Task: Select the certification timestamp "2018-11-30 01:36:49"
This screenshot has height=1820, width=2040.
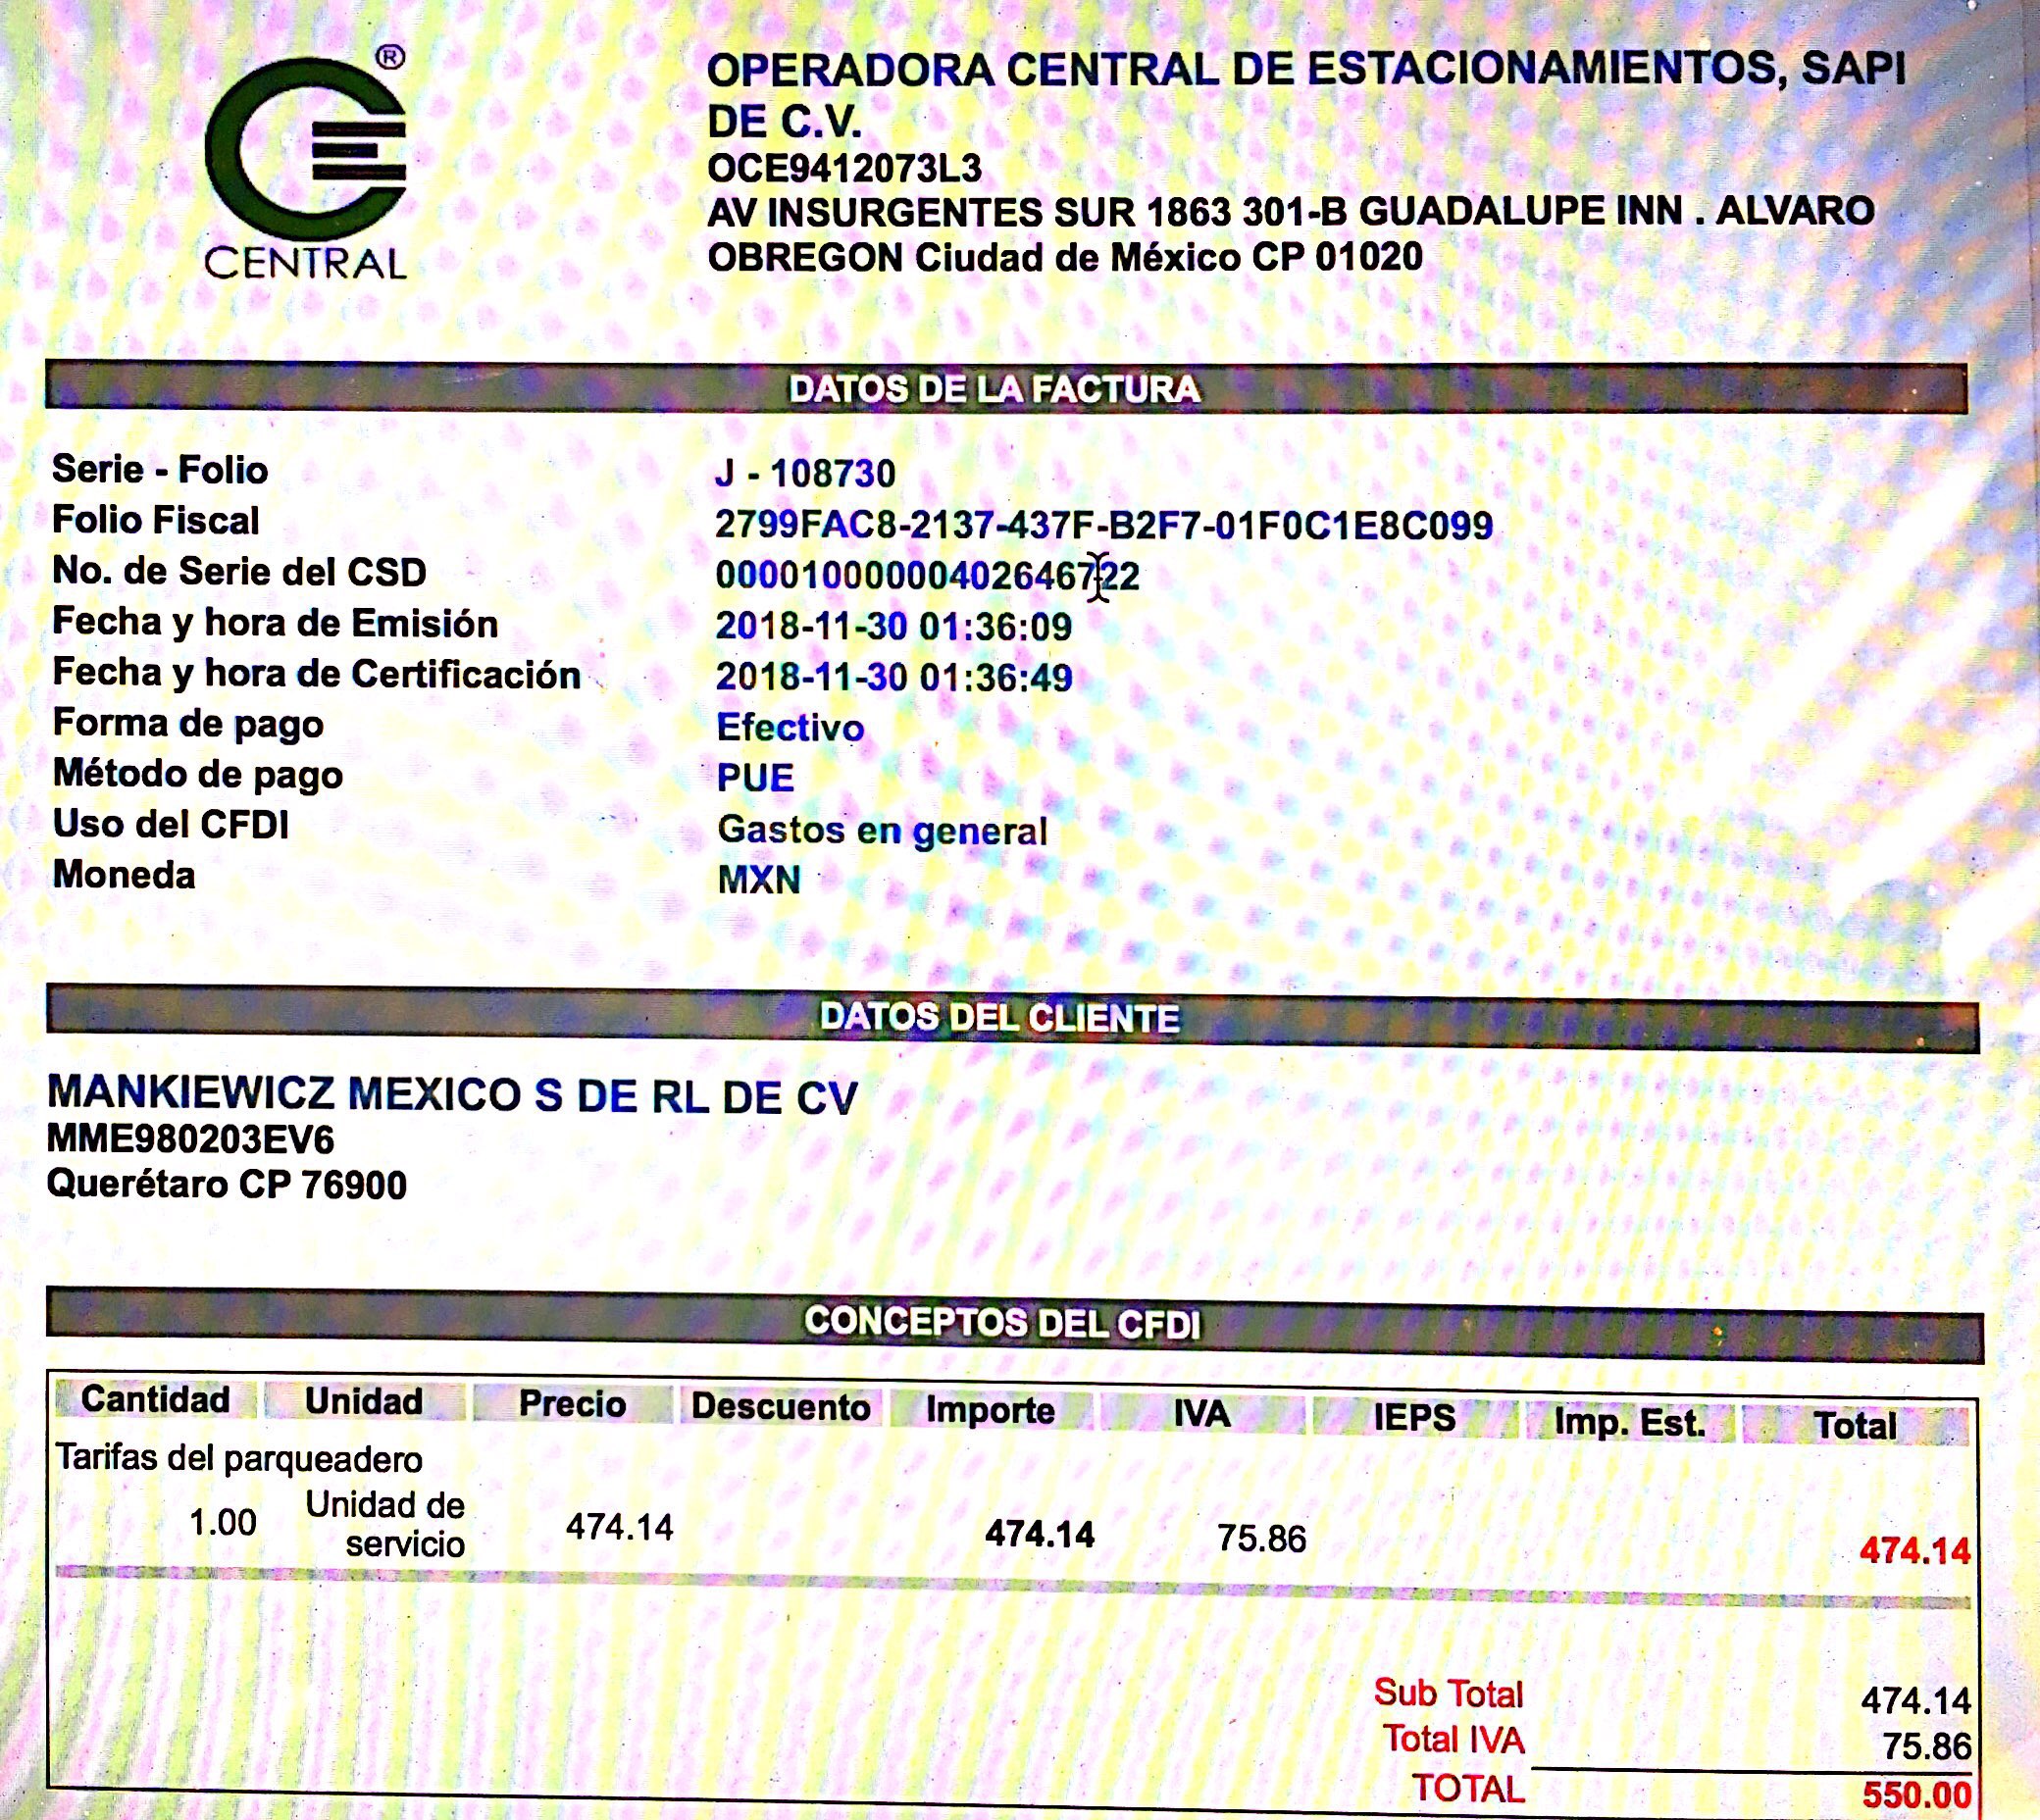Action: click(894, 678)
